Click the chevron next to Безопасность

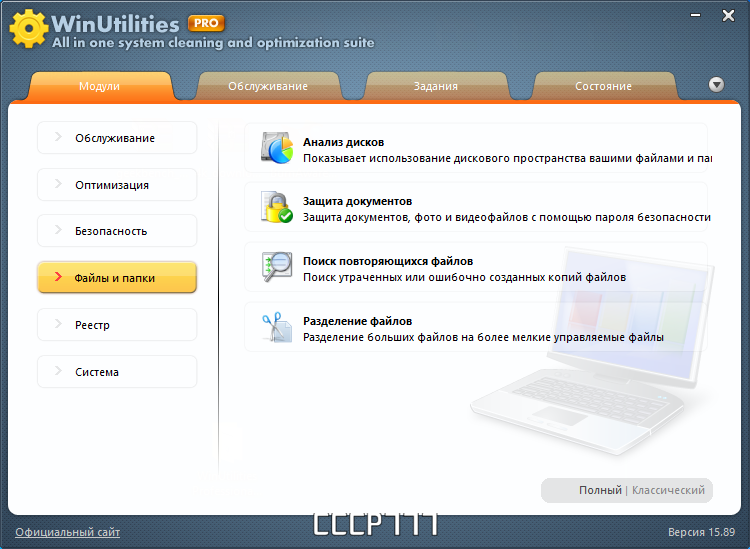tap(58, 230)
